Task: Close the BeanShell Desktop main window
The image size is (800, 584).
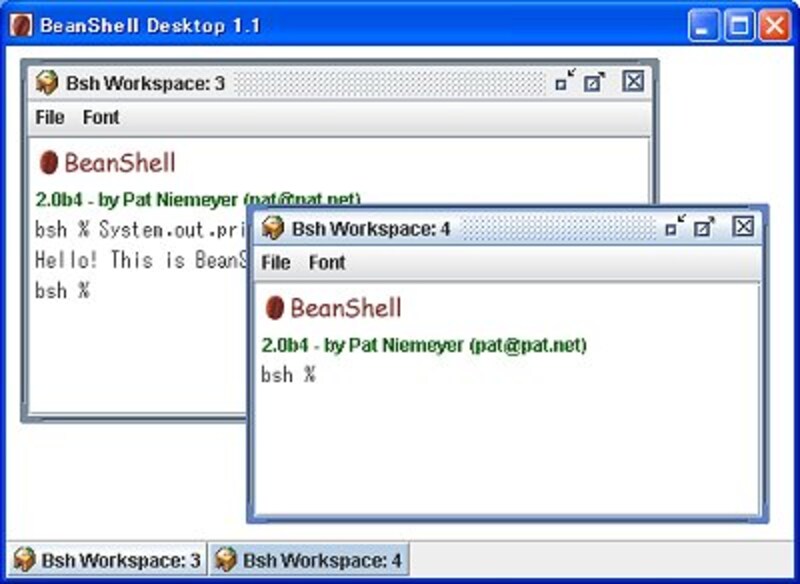Action: 774,25
